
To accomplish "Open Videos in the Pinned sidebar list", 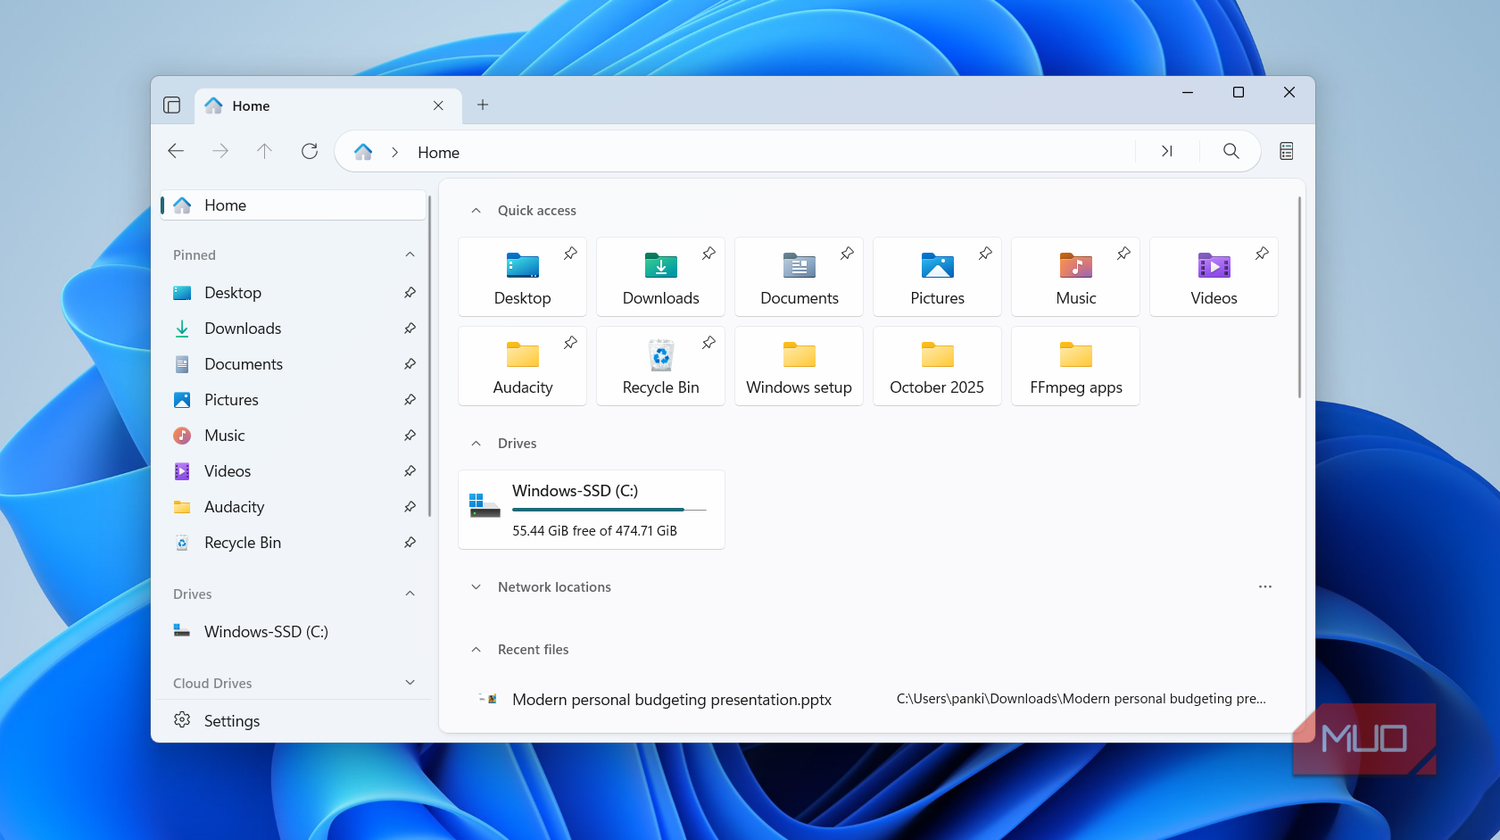I will click(x=293, y=471).
